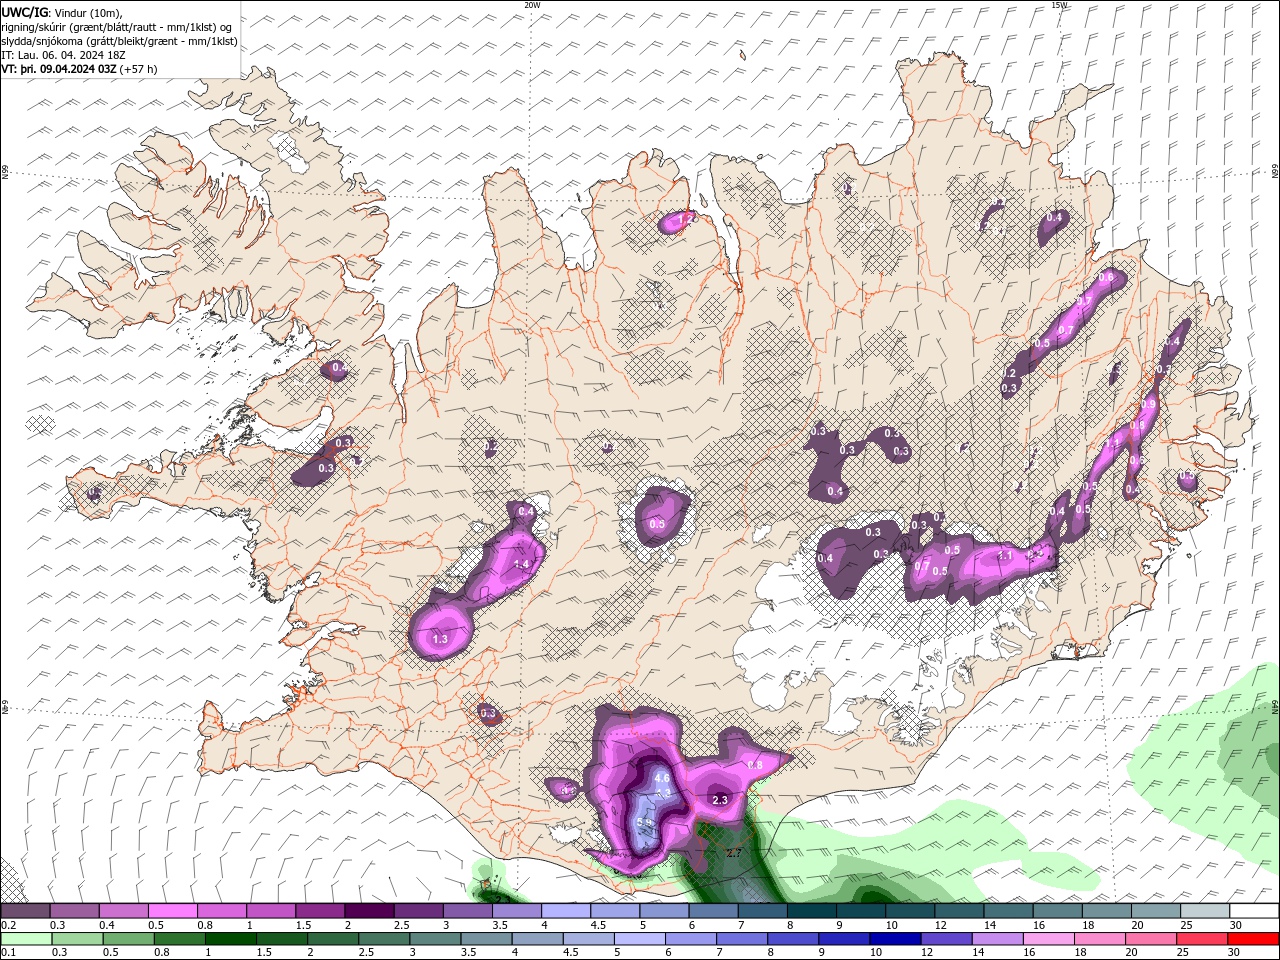Click the '0.1' label under the rain legend
Screen dimensions: 1280x960
(x=9, y=953)
